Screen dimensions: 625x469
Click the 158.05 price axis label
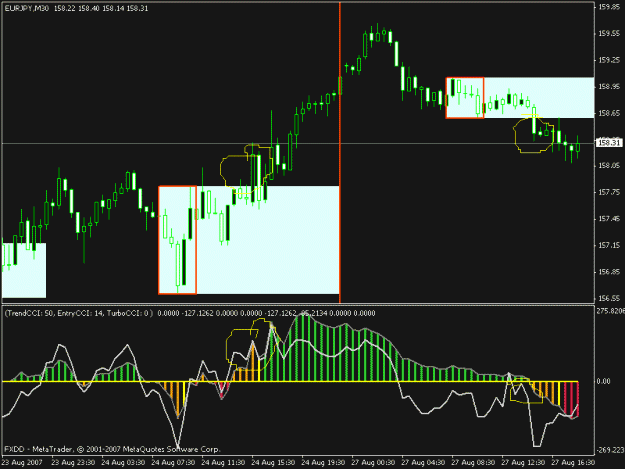point(608,166)
